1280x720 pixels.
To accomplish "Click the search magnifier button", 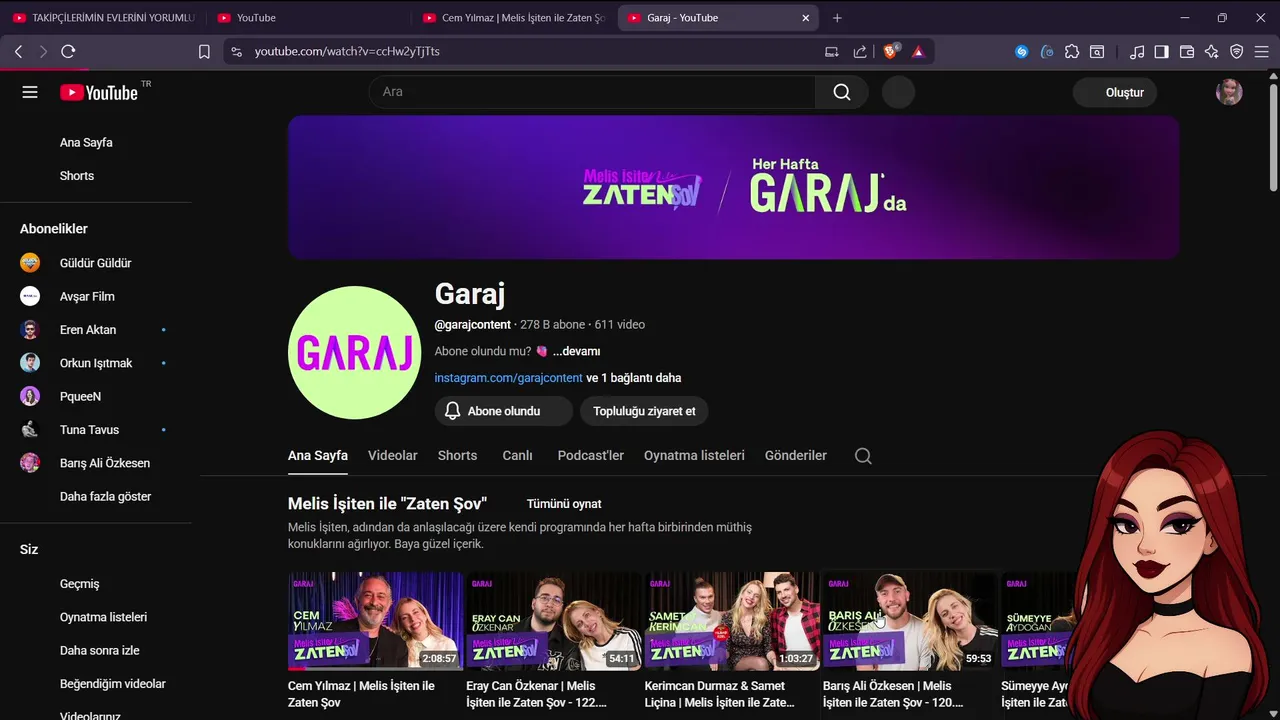I will (x=842, y=92).
